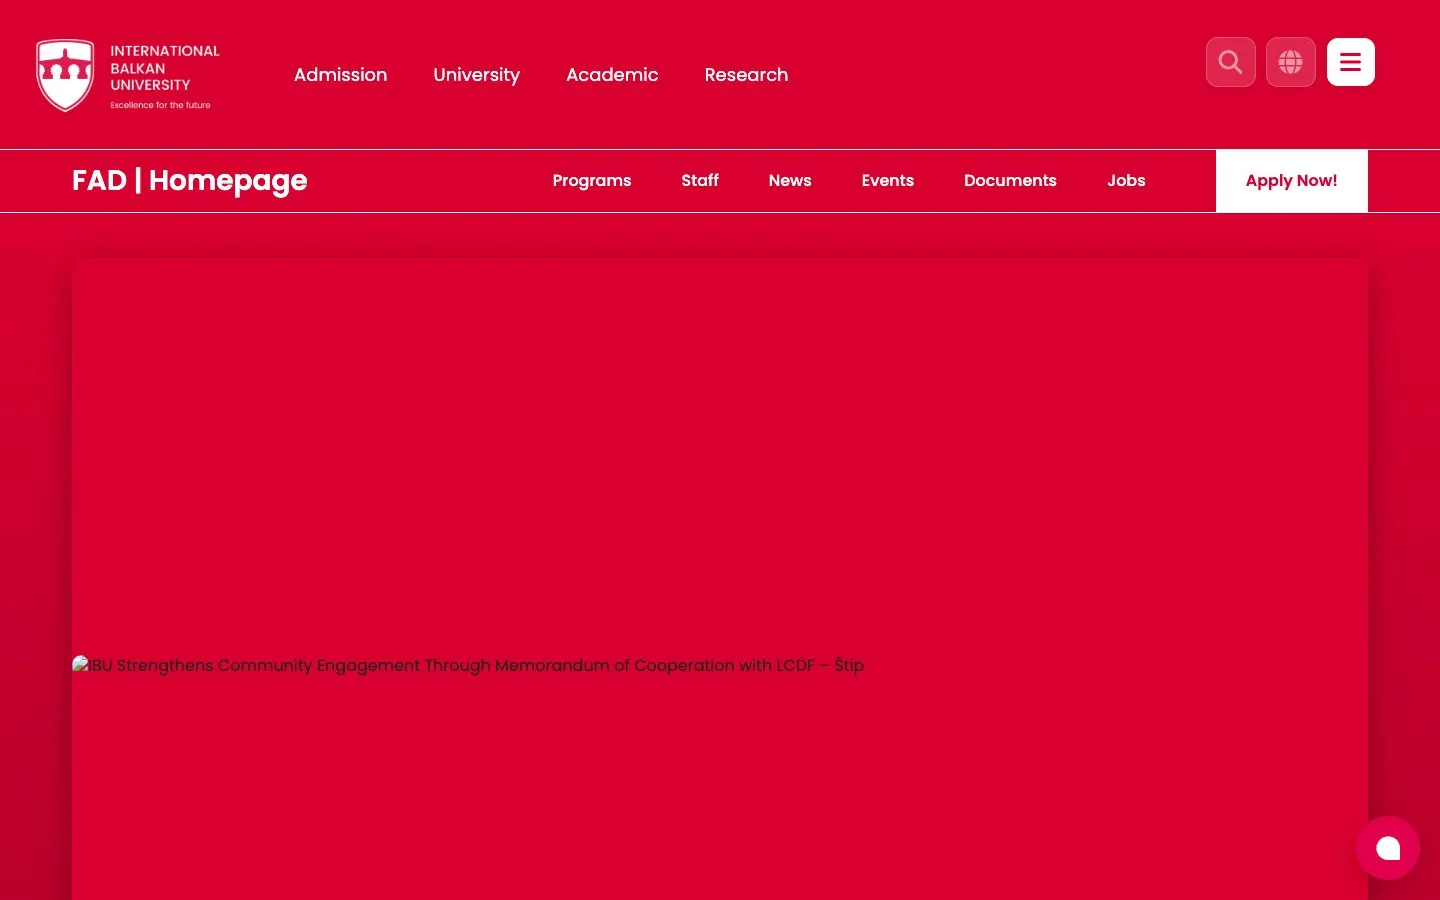Open the Research menu

click(x=746, y=75)
